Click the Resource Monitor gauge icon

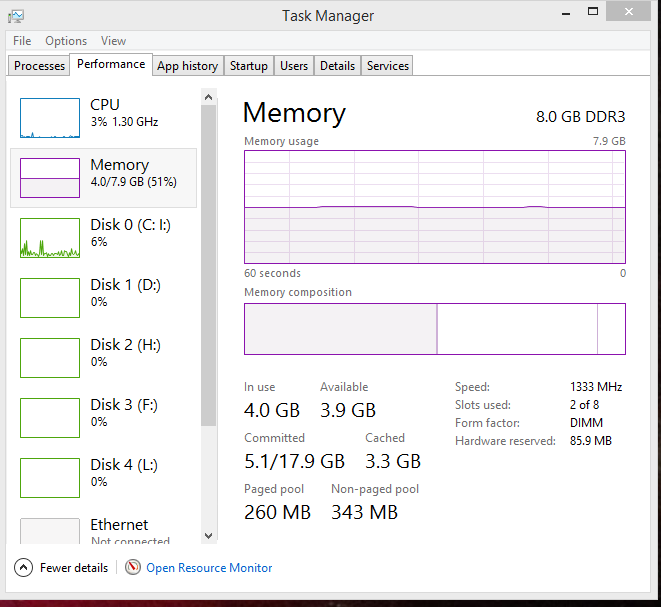pyautogui.click(x=133, y=567)
